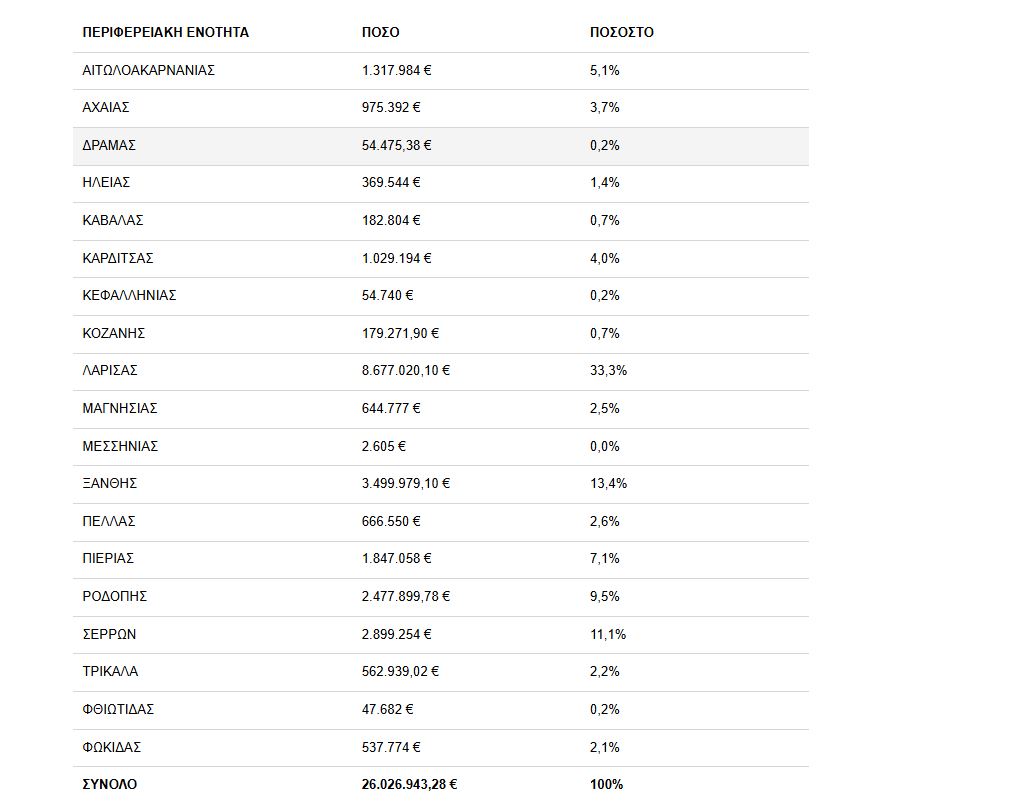1010x802 pixels.
Task: Select the ΜΕΣΣΗΝΙΑΣ amount 2.605 €
Action: pyautogui.click(x=383, y=446)
